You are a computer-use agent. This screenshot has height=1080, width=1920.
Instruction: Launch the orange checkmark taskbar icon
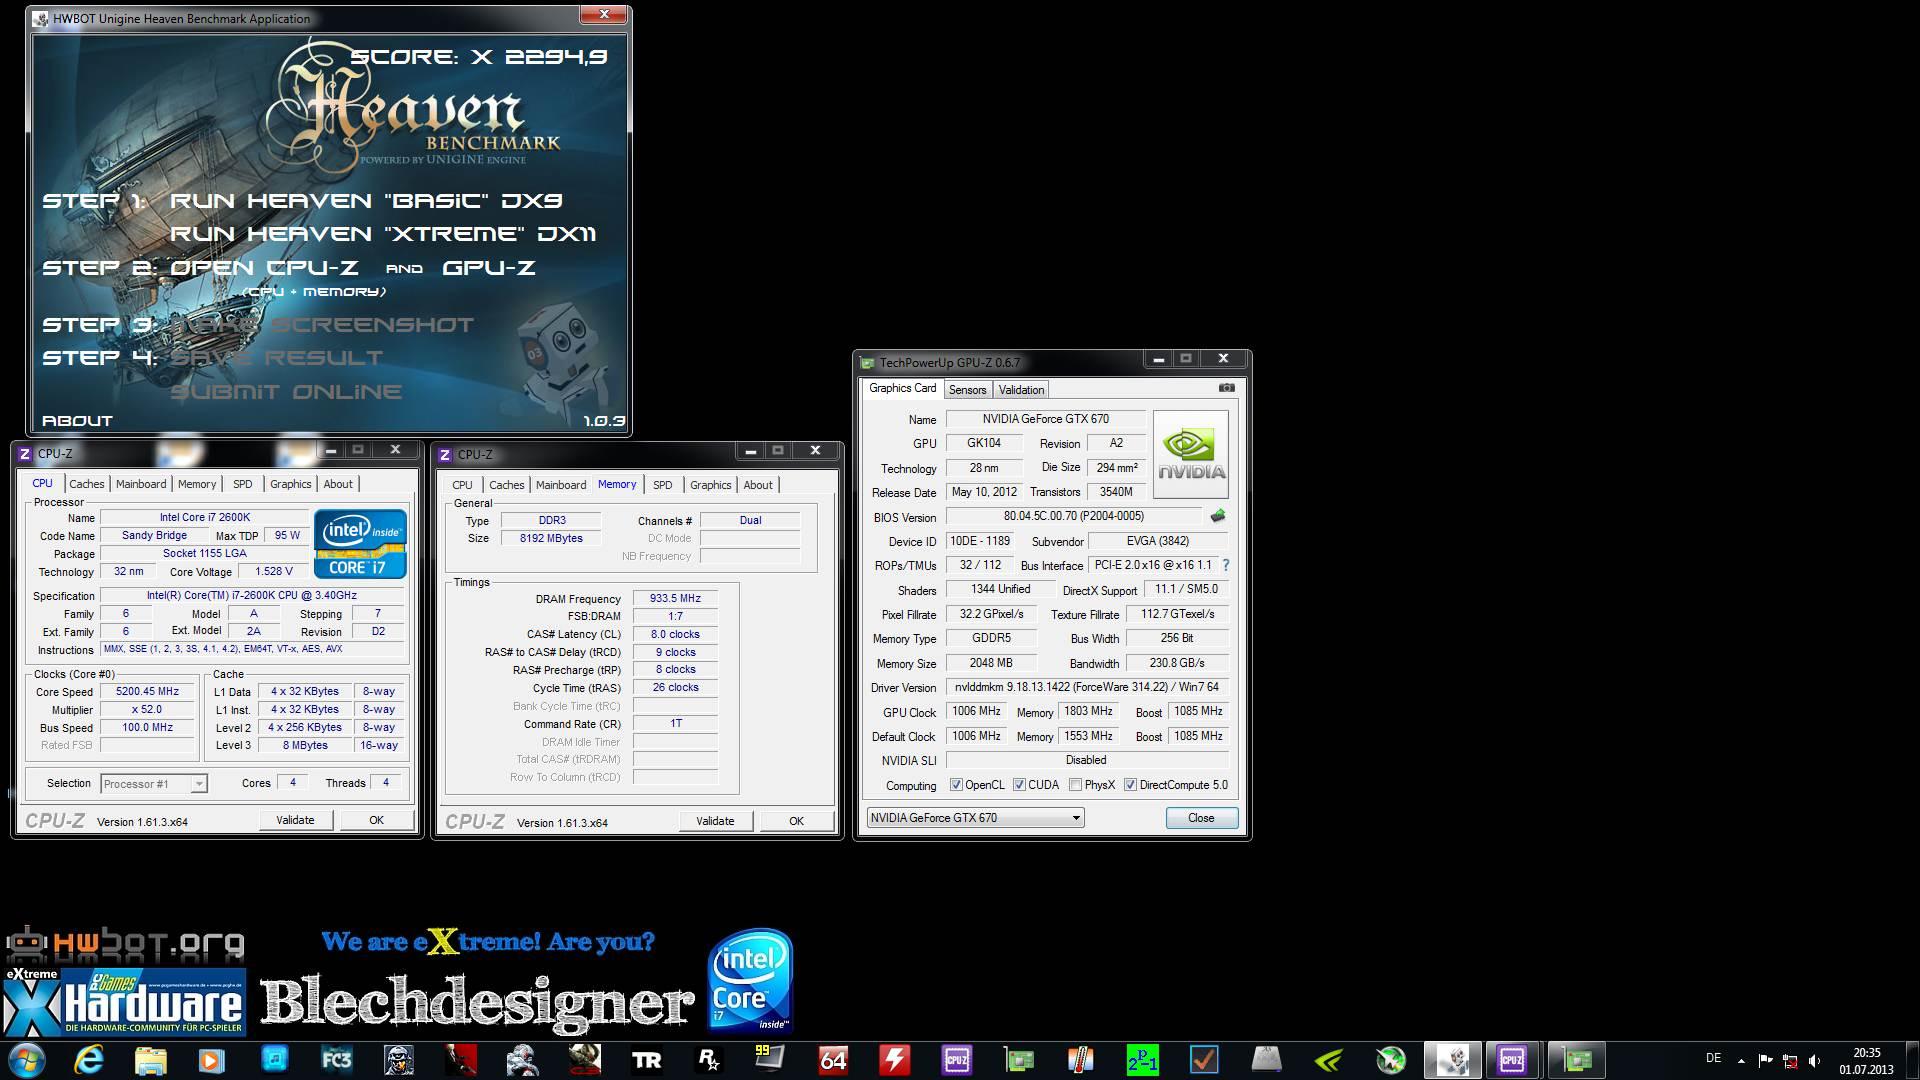coord(1204,1059)
